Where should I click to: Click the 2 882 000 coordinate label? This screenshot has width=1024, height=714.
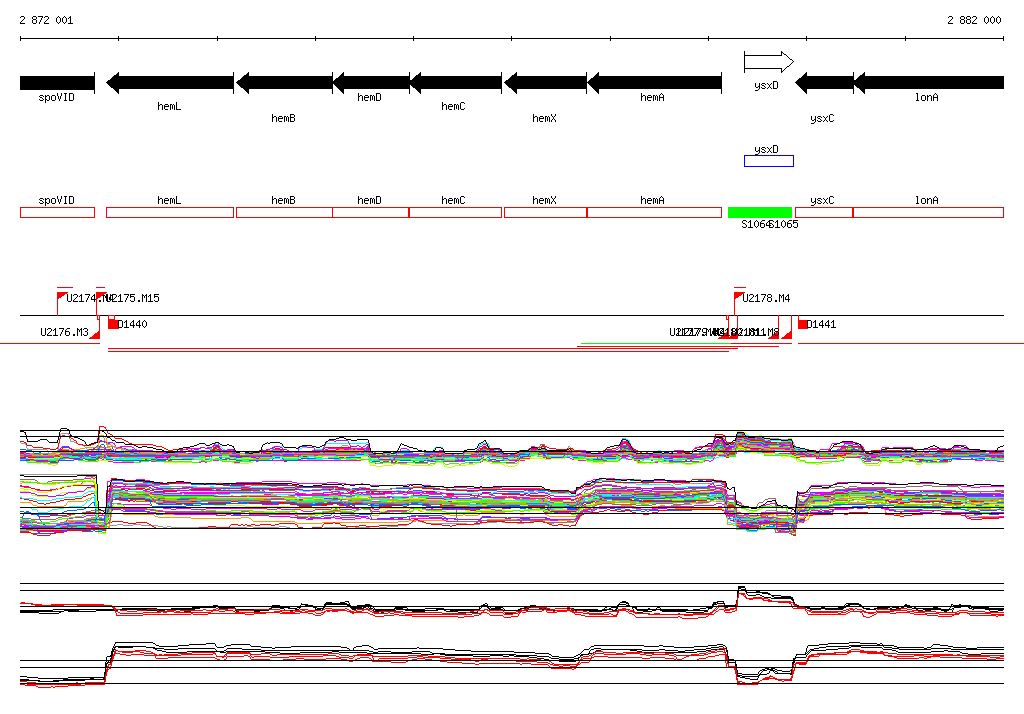(x=973, y=20)
